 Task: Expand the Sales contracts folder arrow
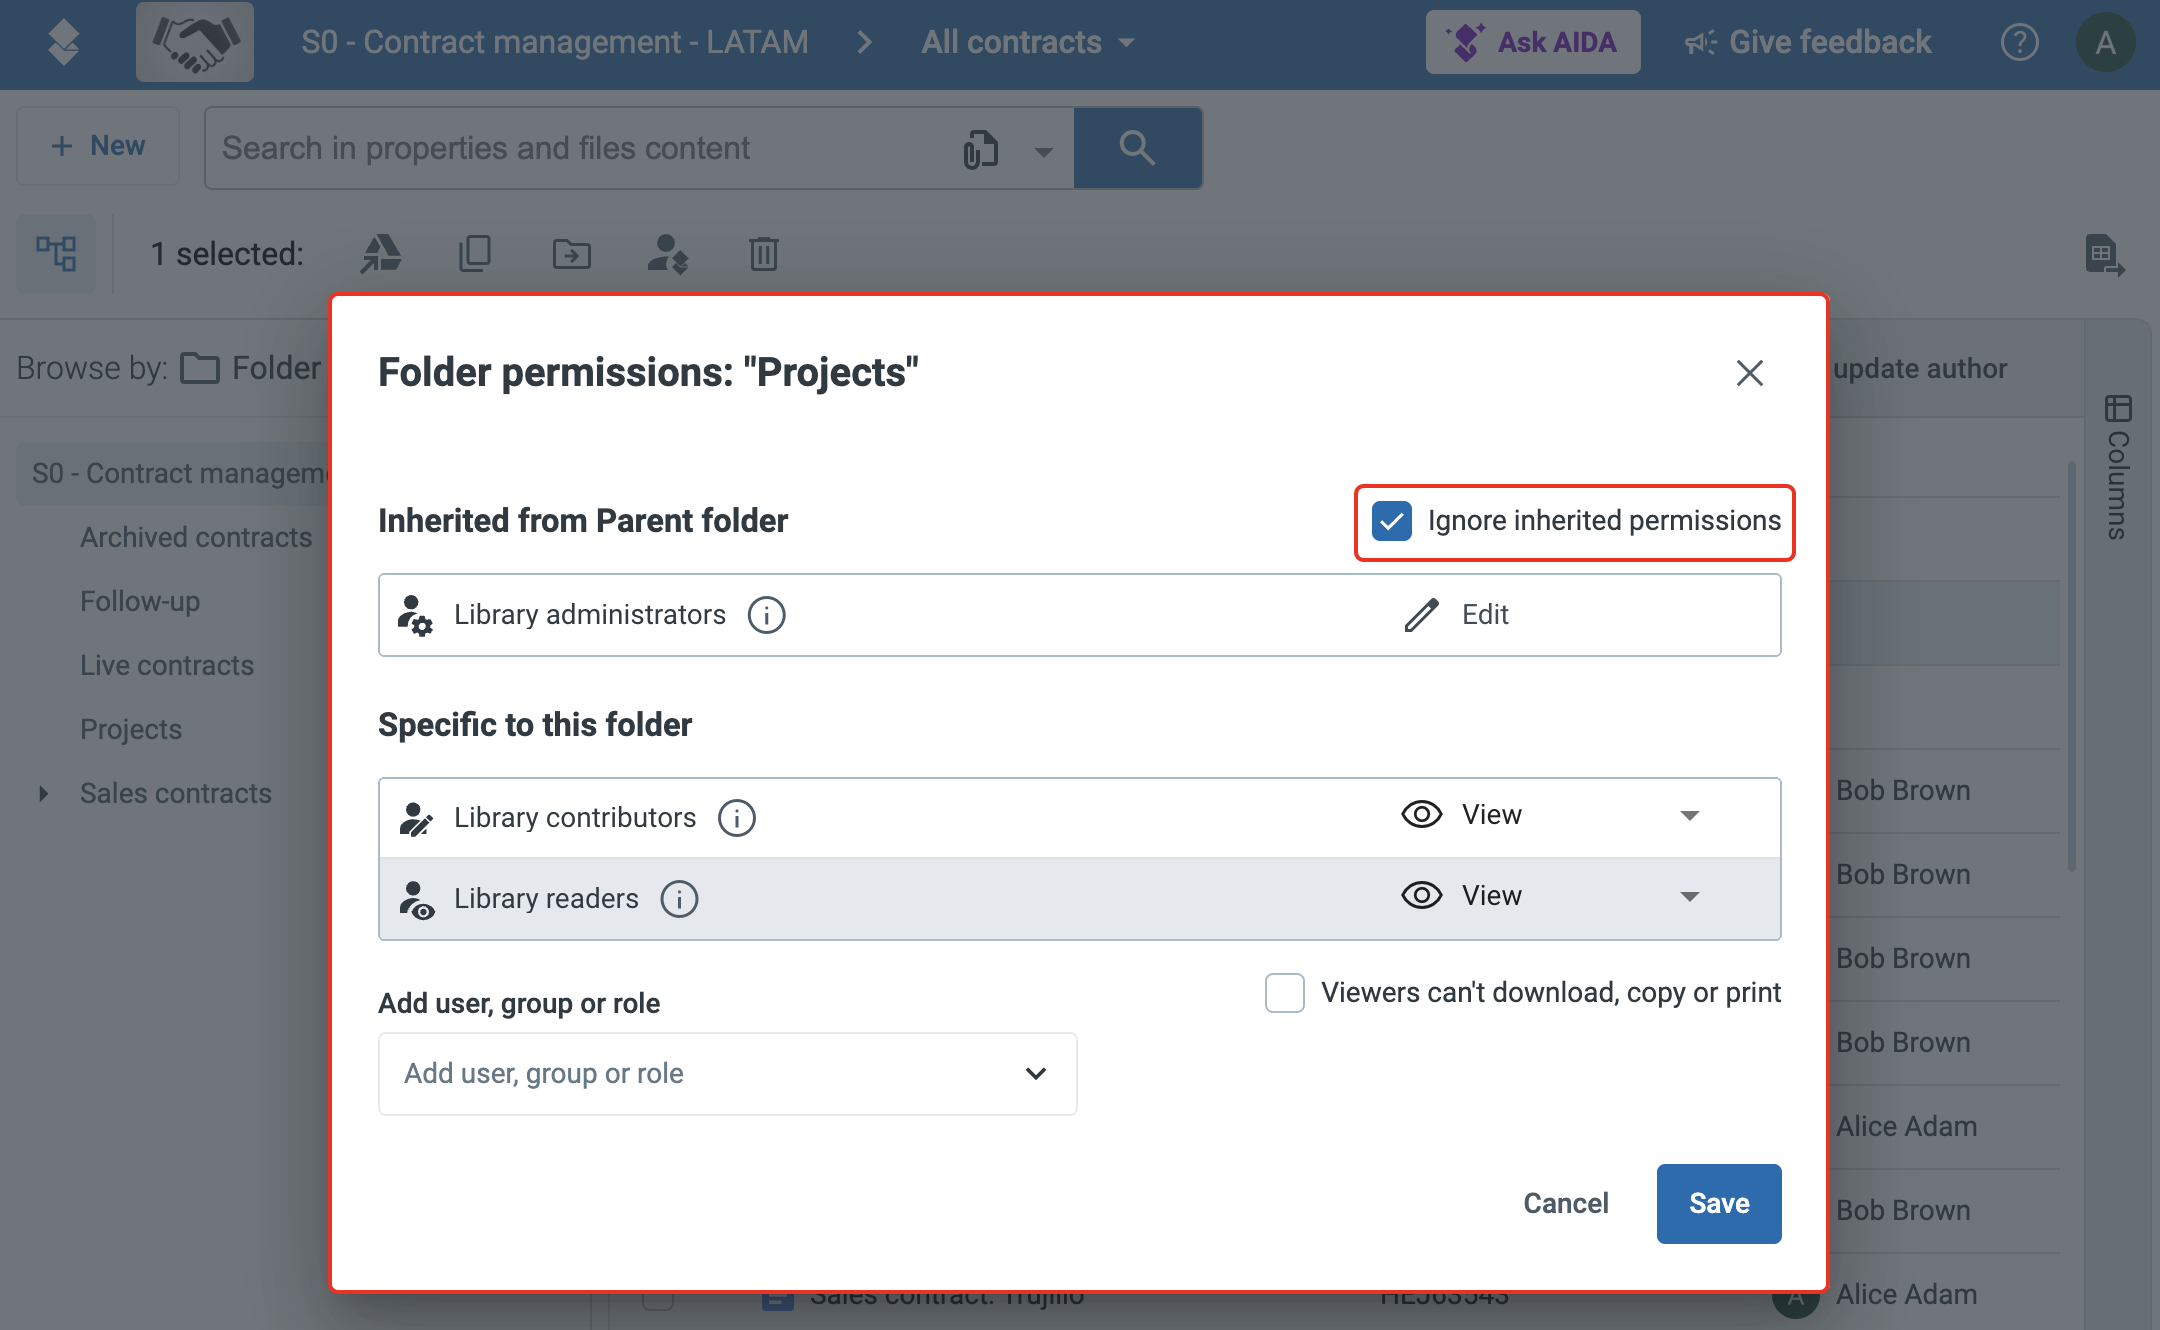click(43, 793)
